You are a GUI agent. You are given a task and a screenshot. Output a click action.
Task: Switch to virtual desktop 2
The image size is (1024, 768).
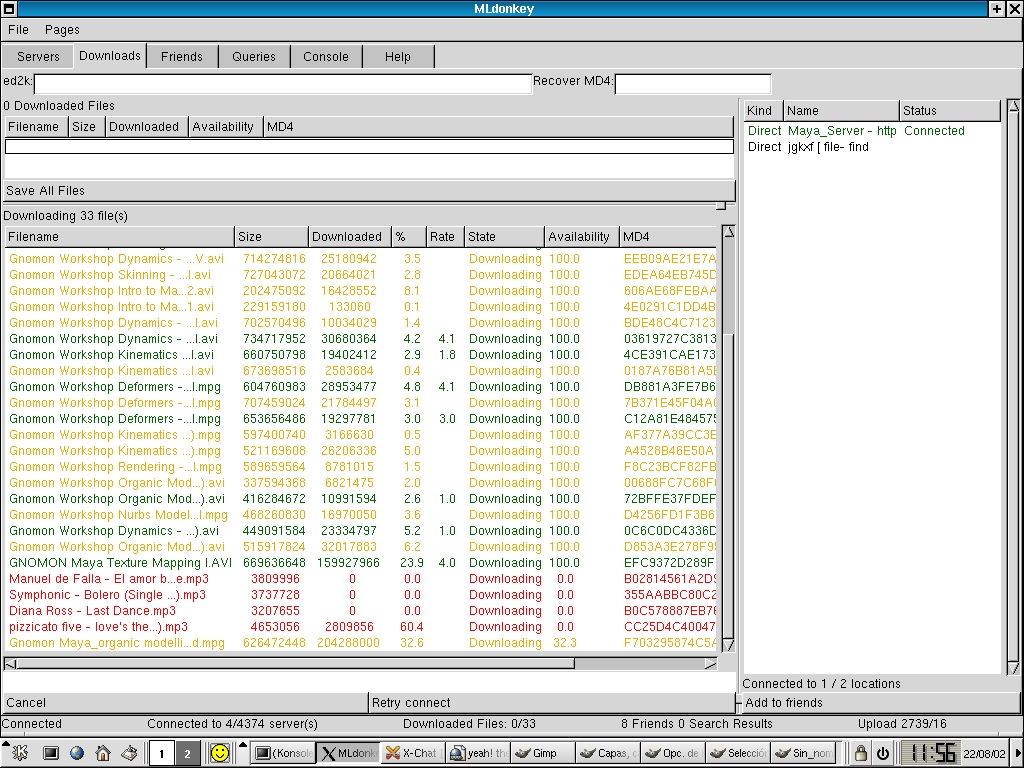tap(187, 754)
